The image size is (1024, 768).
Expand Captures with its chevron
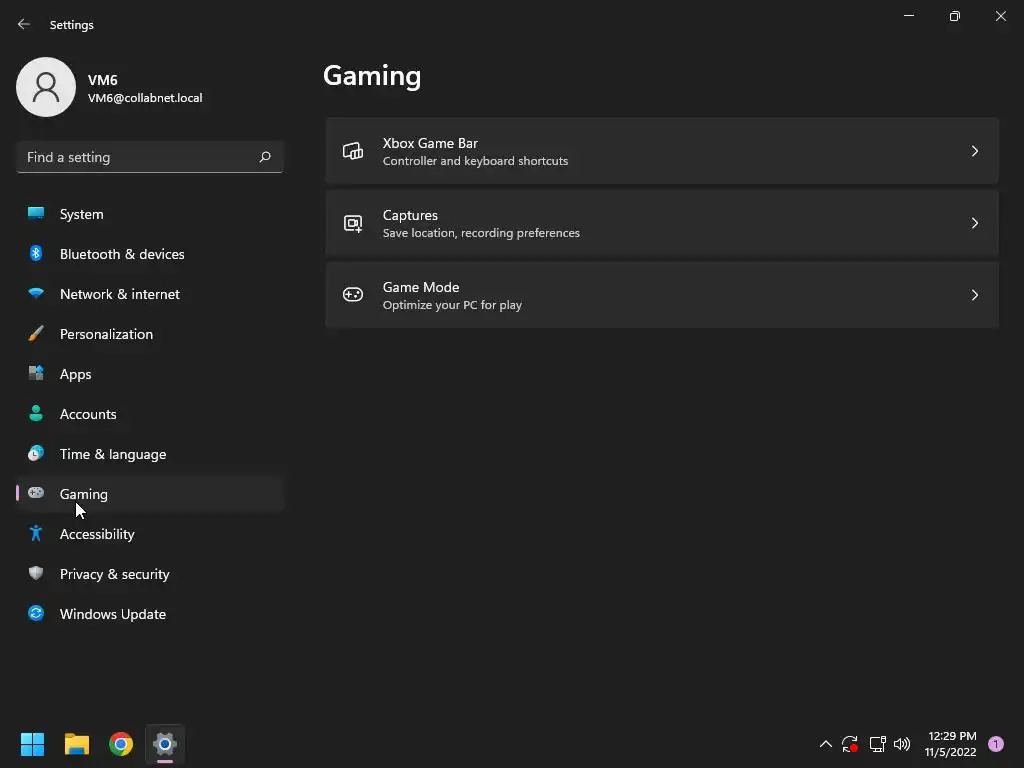[974, 223]
